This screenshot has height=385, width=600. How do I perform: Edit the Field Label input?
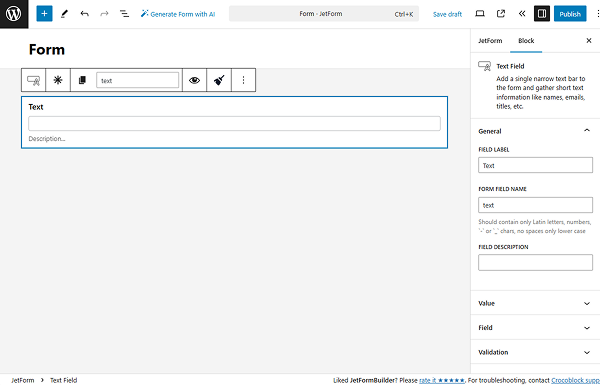pyautogui.click(x=535, y=165)
